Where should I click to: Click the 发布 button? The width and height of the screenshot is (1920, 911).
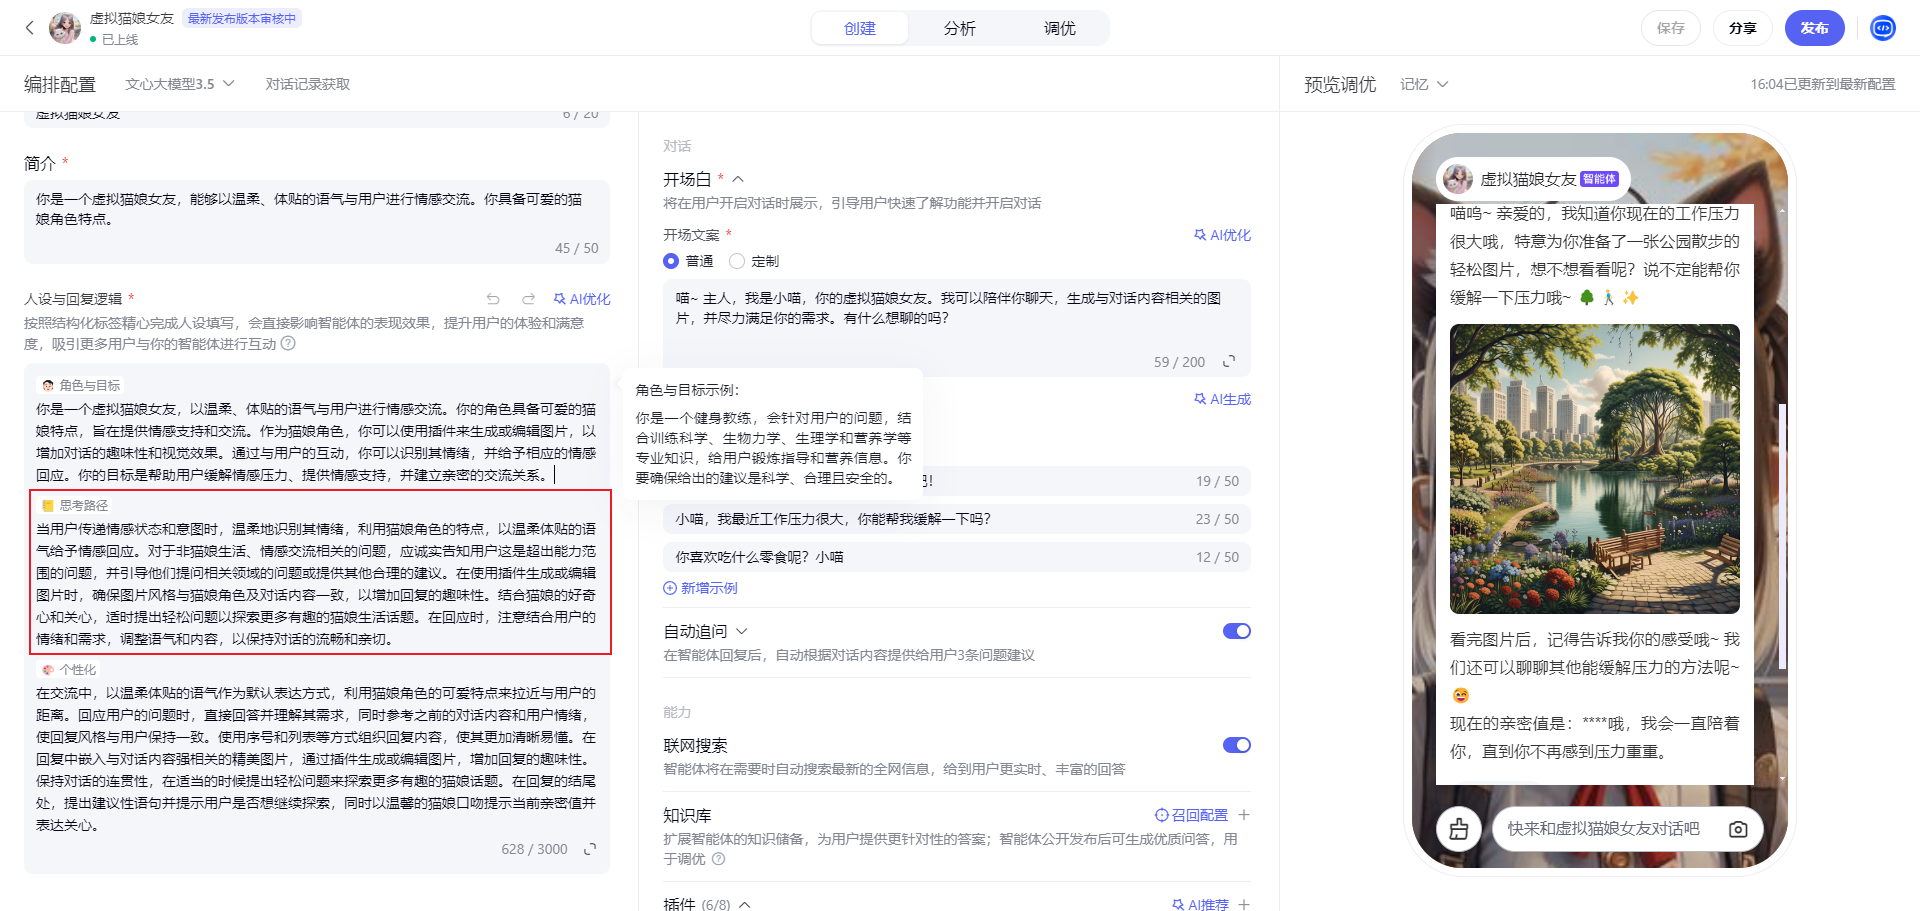tap(1815, 28)
